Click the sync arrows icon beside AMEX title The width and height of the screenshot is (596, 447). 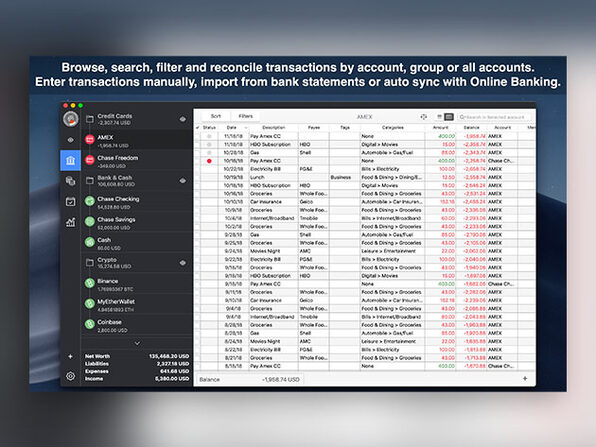click(424, 117)
